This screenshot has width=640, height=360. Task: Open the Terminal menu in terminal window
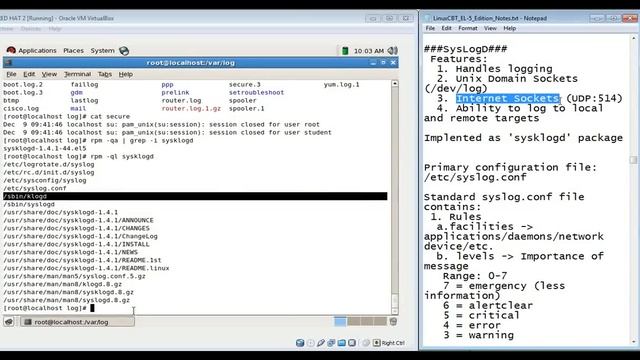coord(77,74)
